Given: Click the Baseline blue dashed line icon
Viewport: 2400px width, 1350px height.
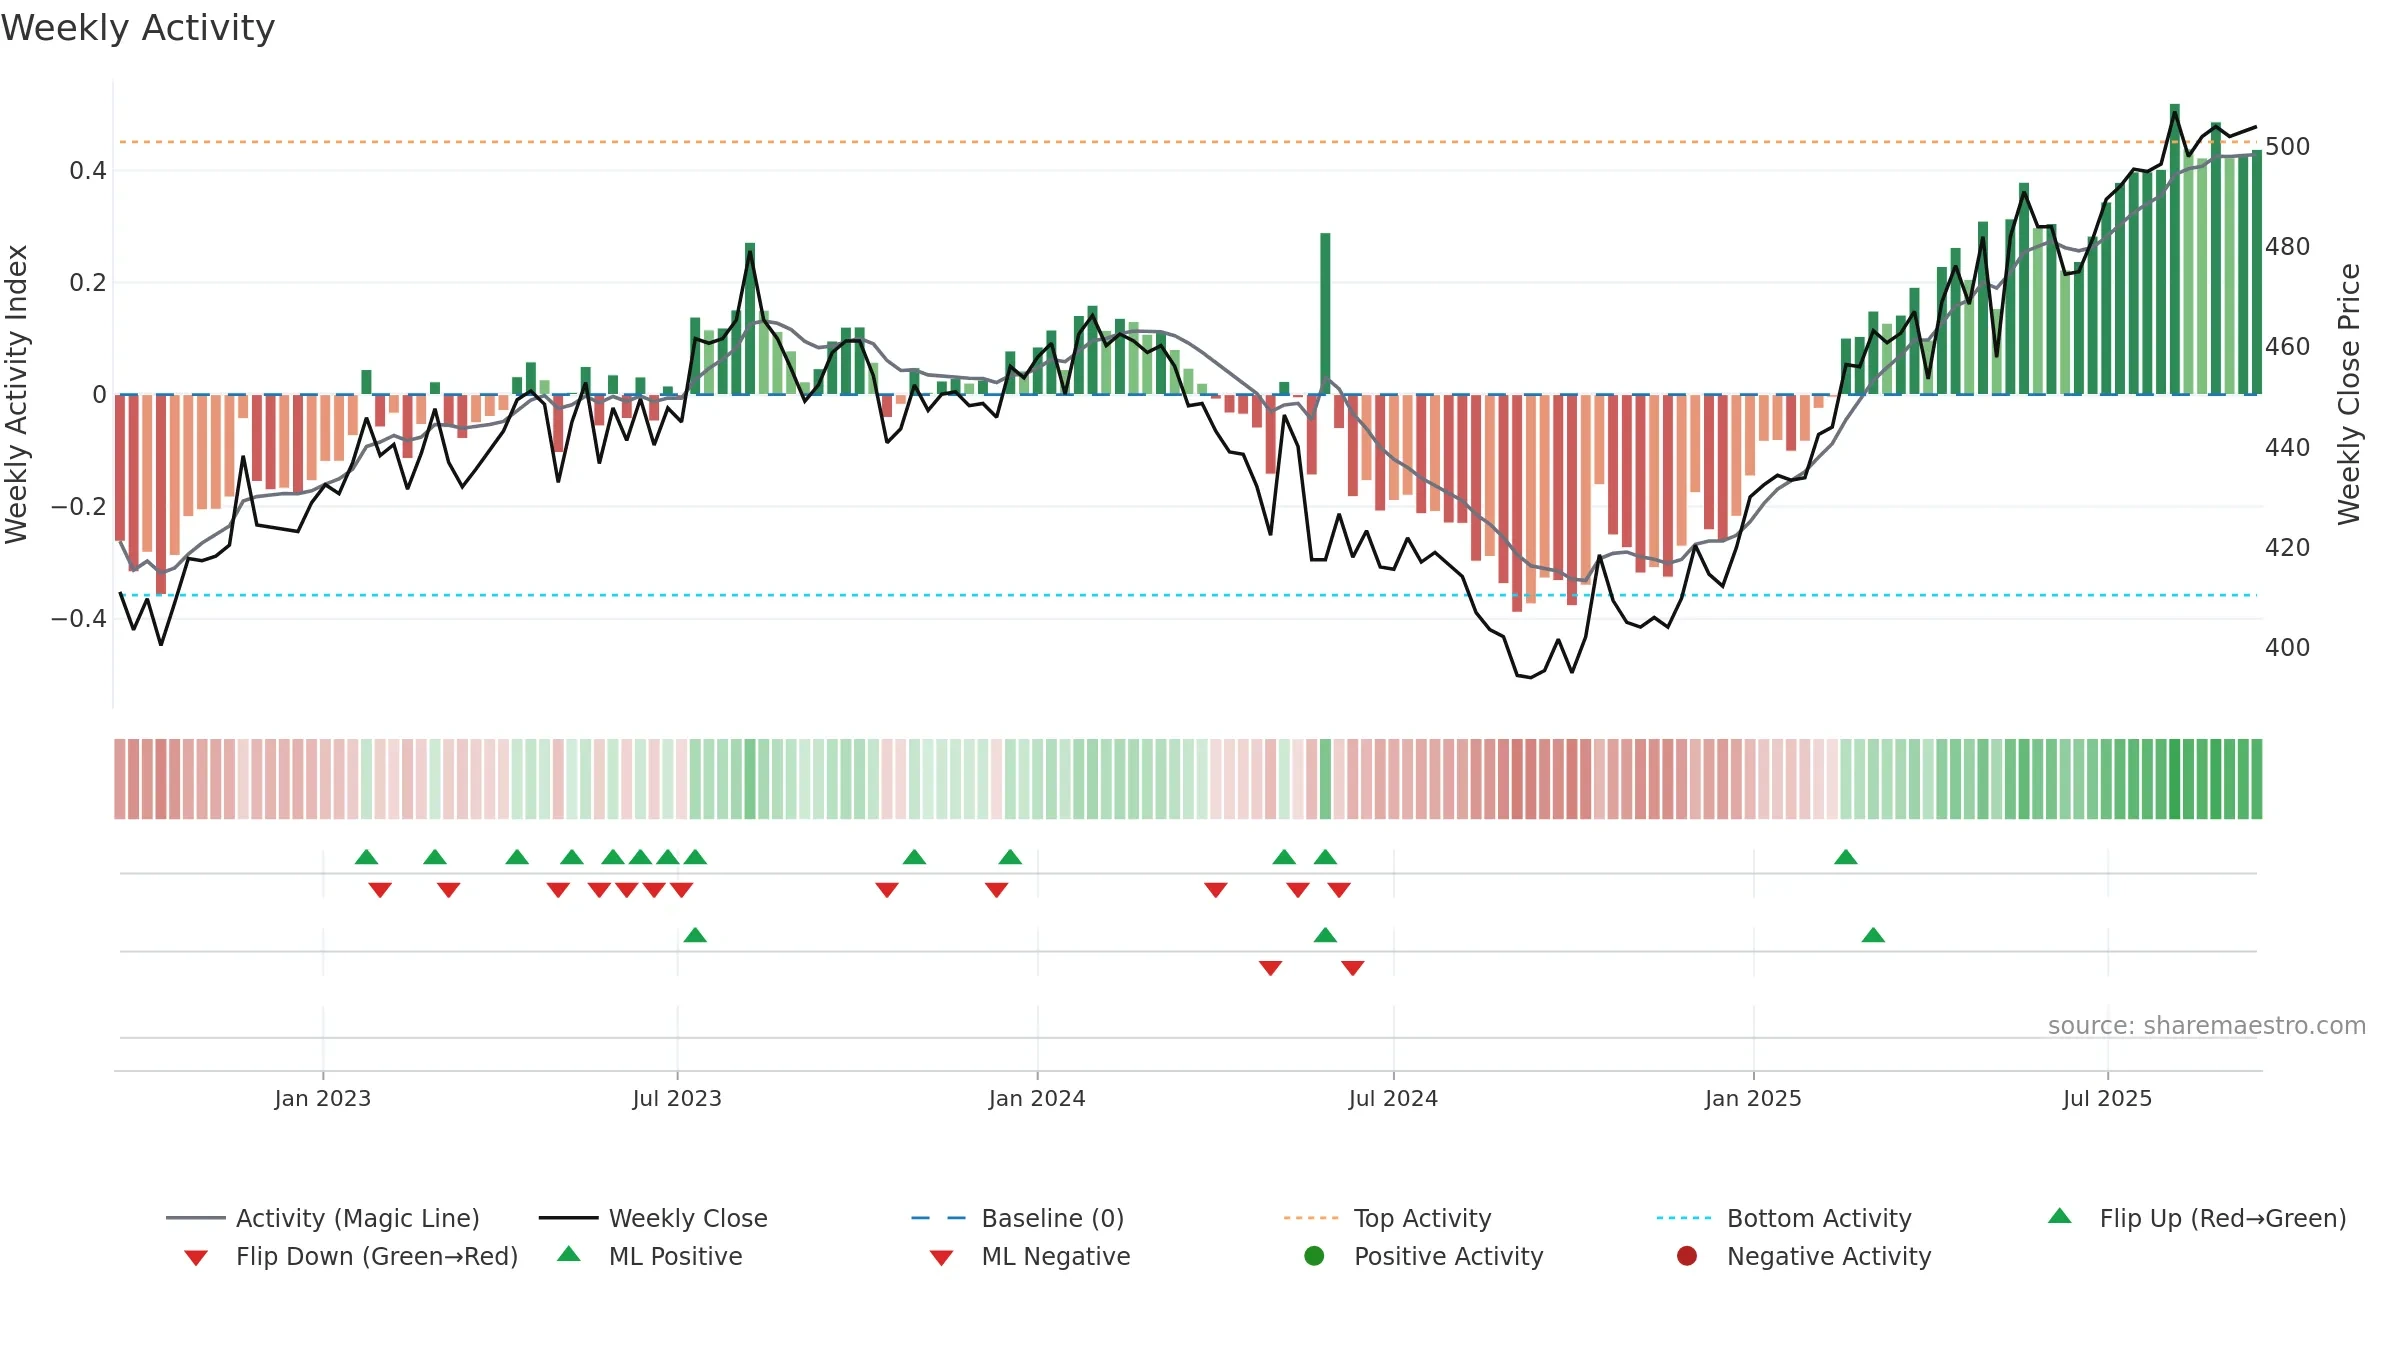Looking at the screenshot, I should tap(939, 1218).
